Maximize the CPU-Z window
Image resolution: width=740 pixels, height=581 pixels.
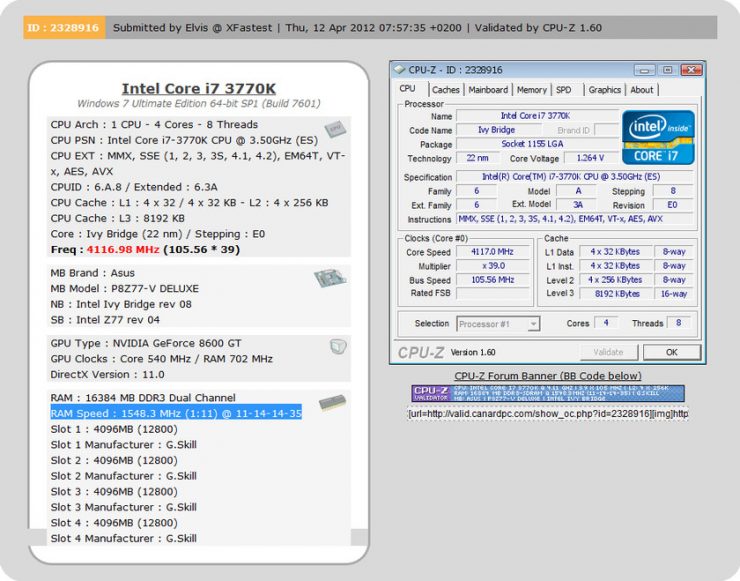667,70
